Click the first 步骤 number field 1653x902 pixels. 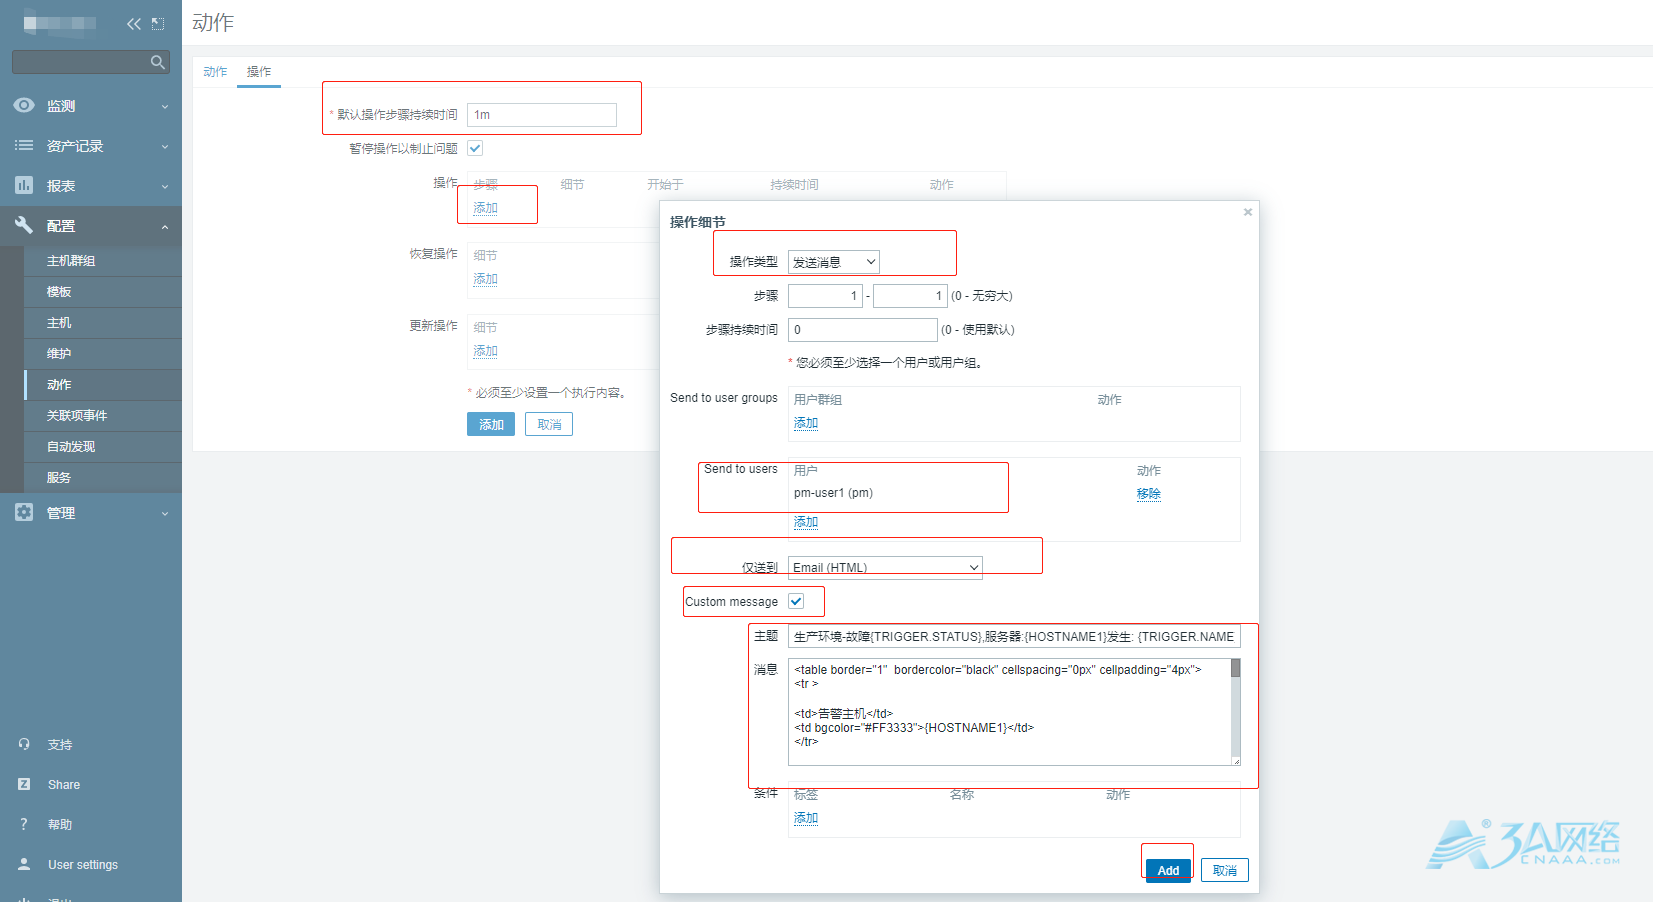[x=825, y=296]
